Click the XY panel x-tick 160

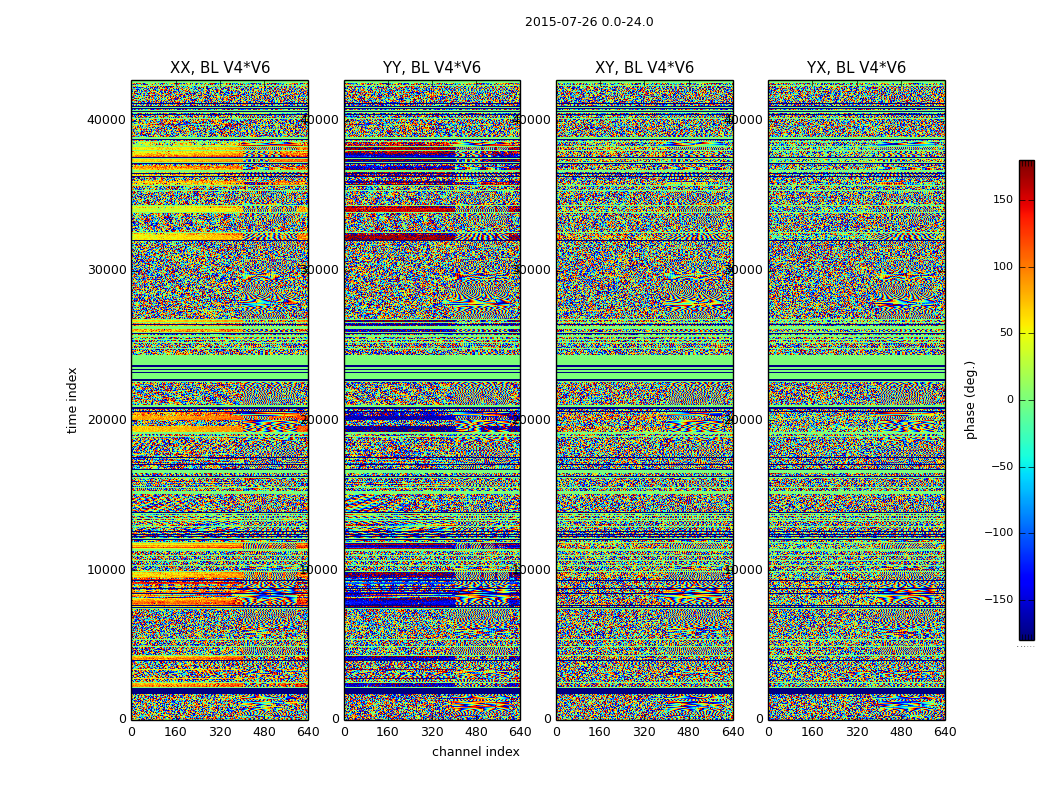coord(600,732)
